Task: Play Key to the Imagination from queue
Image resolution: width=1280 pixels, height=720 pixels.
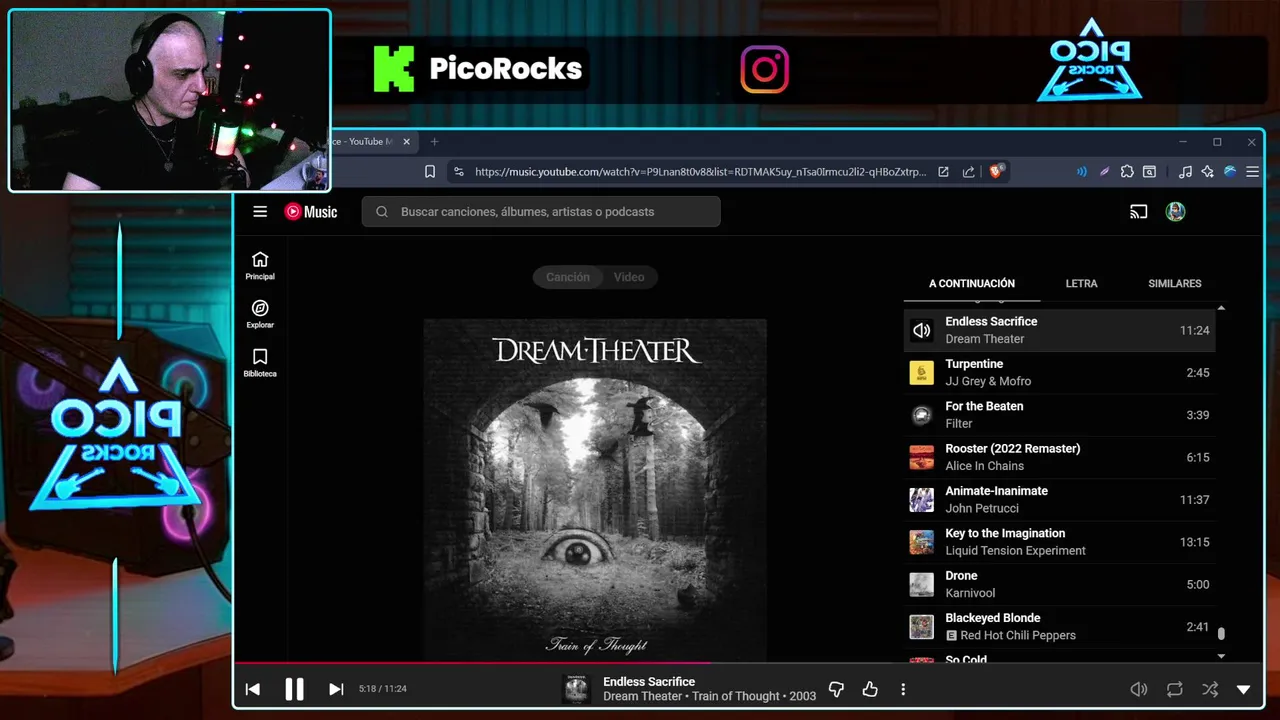Action: point(1060,542)
